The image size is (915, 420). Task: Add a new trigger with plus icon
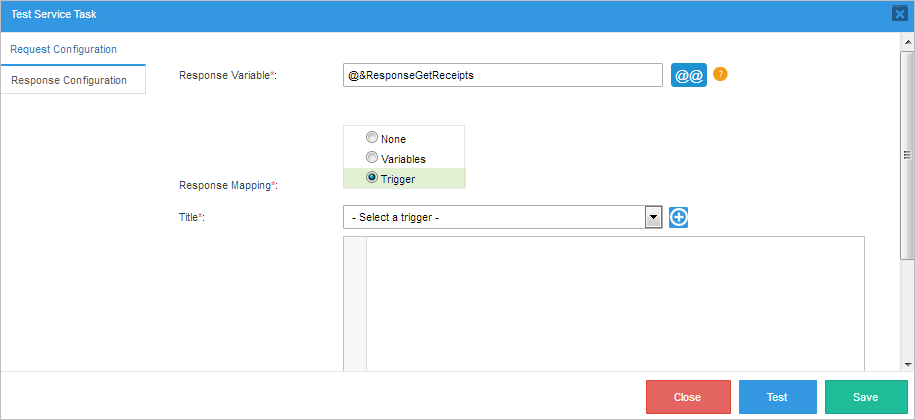679,217
